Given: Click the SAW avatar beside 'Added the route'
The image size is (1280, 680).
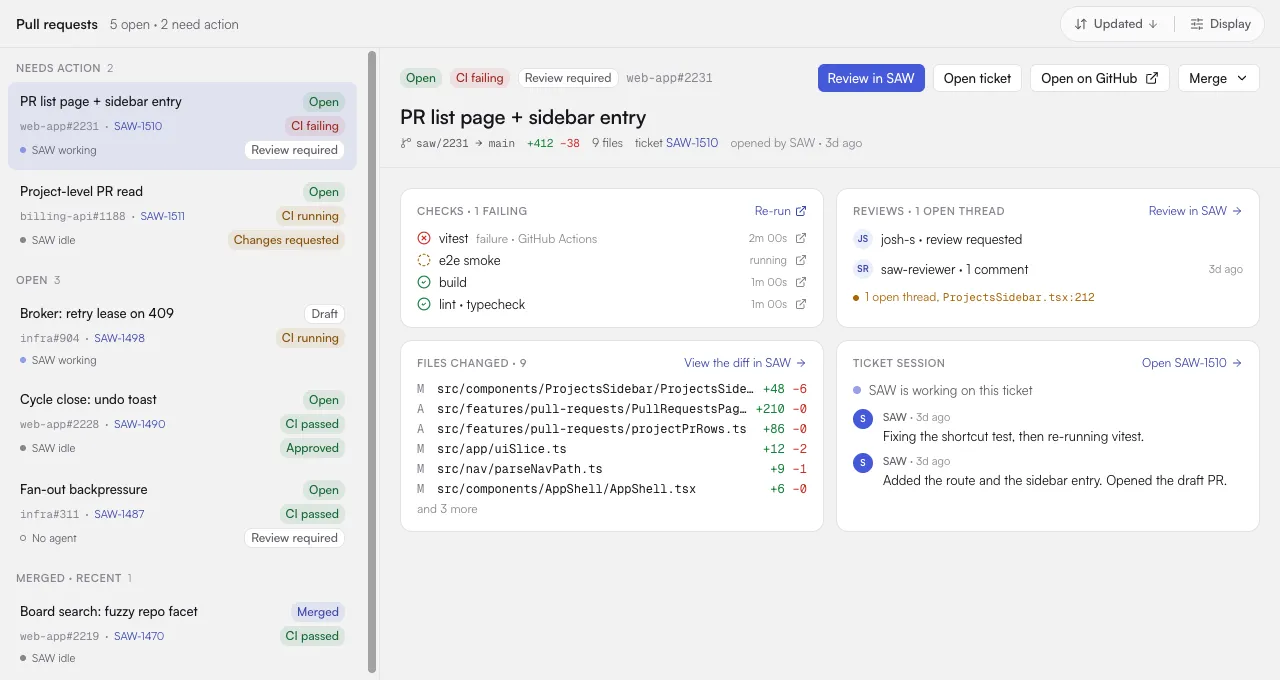Looking at the screenshot, I should (863, 462).
